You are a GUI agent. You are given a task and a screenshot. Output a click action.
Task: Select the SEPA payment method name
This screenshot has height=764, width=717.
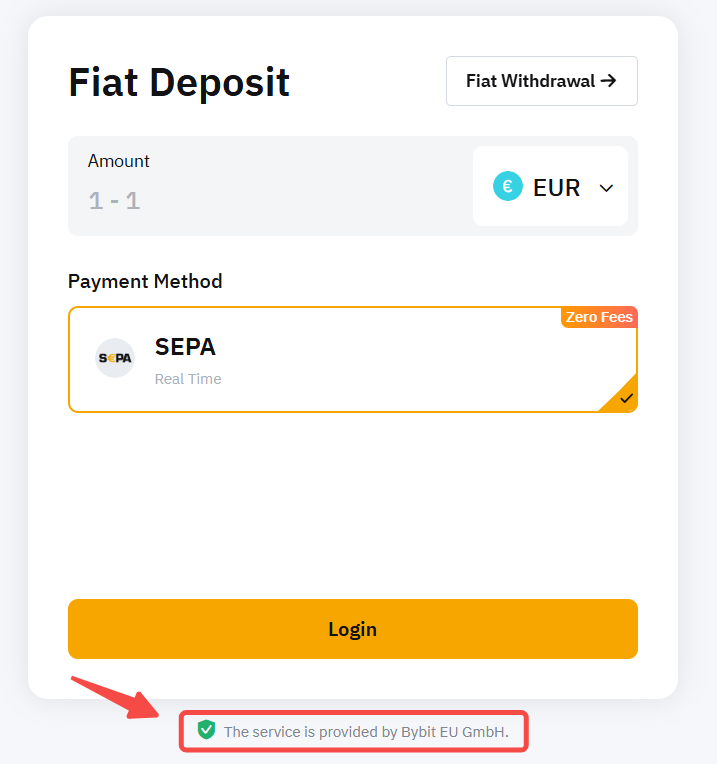click(x=185, y=347)
